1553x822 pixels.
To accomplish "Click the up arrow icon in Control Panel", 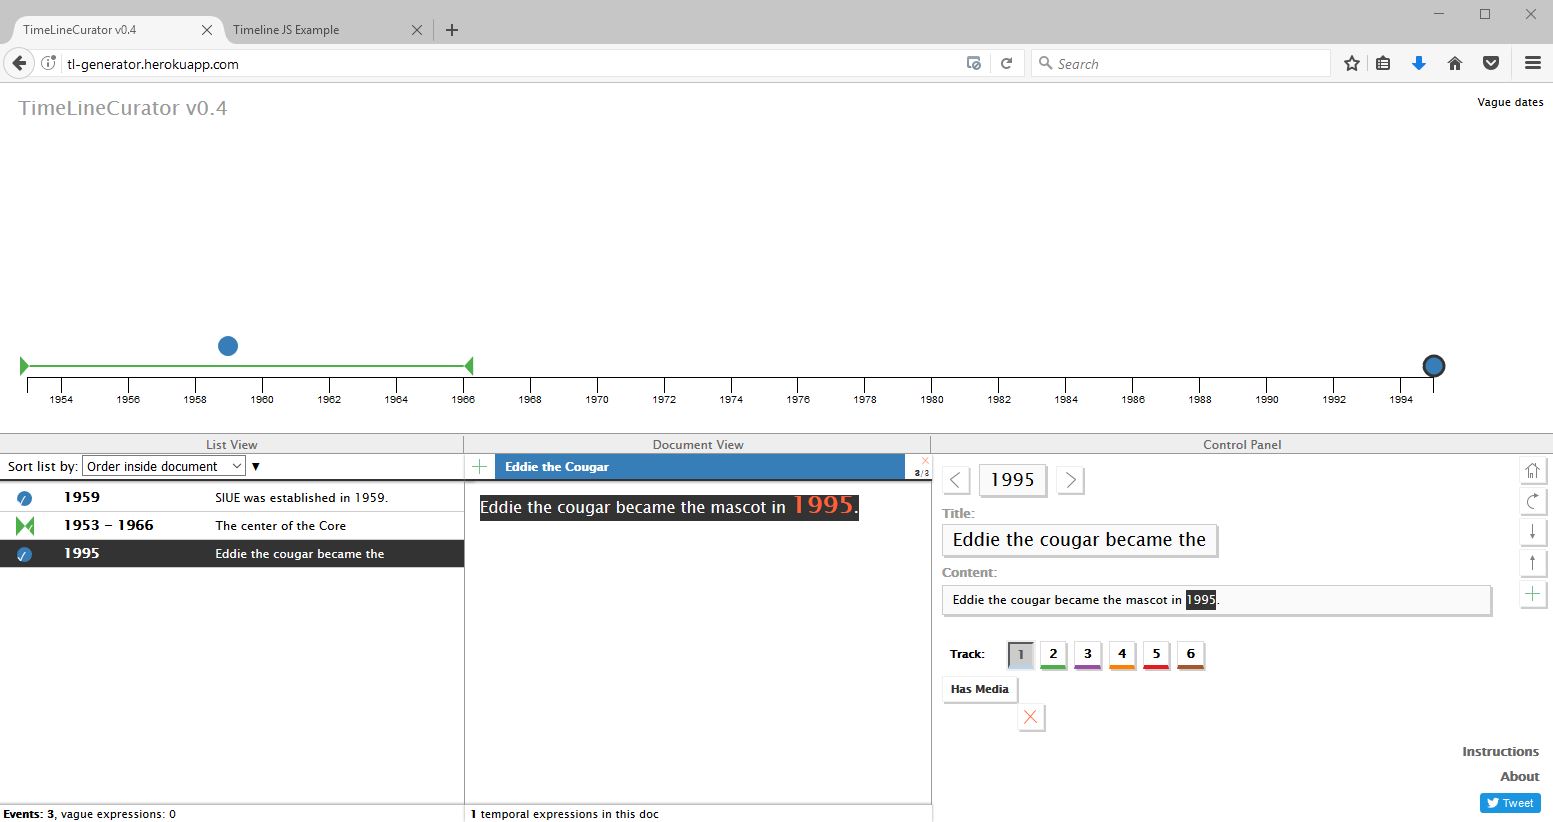I will tap(1532, 563).
